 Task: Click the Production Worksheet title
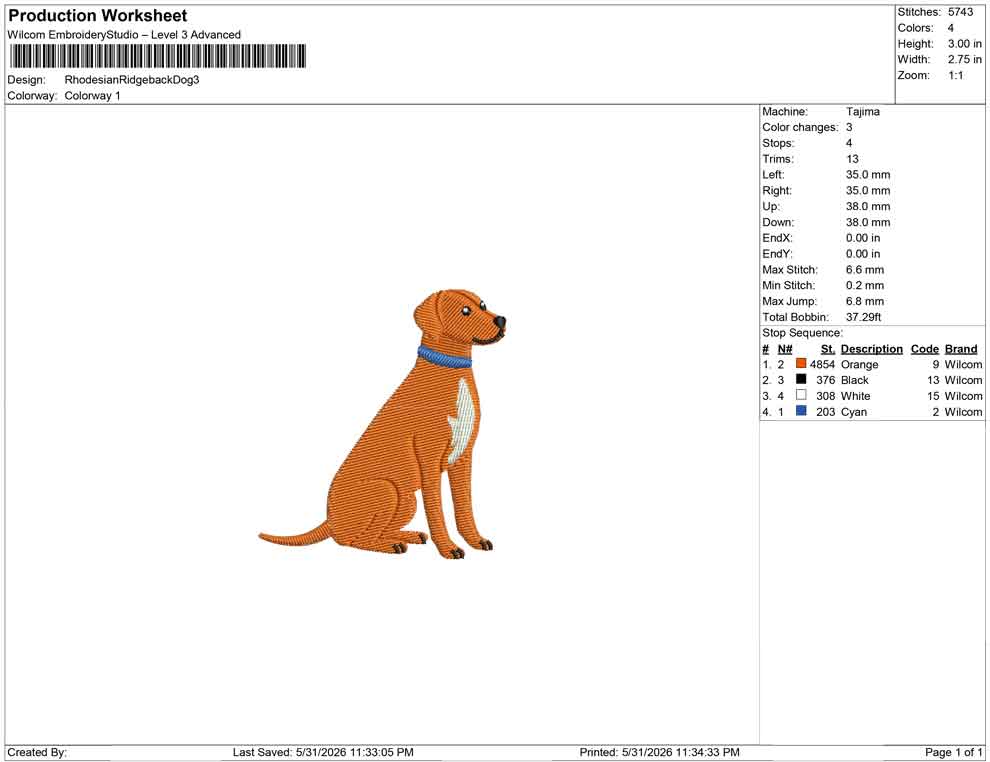pyautogui.click(x=98, y=16)
